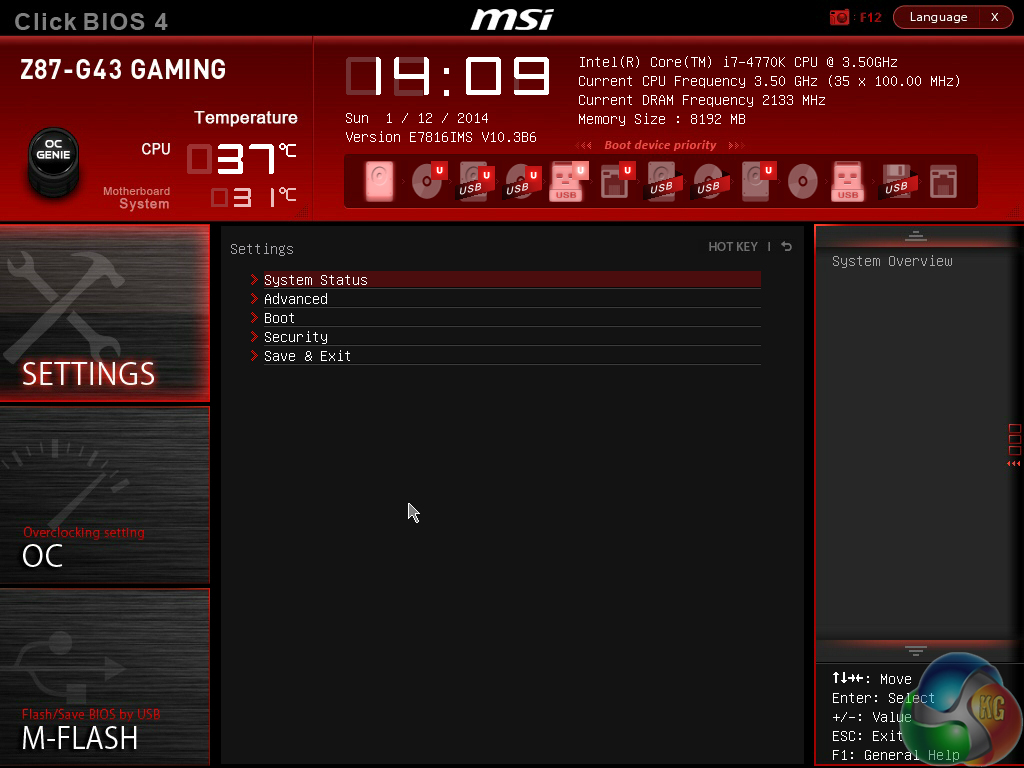This screenshot has height=768, width=1024.
Task: Select the UEFI network boot device icon
Action: coord(616,181)
